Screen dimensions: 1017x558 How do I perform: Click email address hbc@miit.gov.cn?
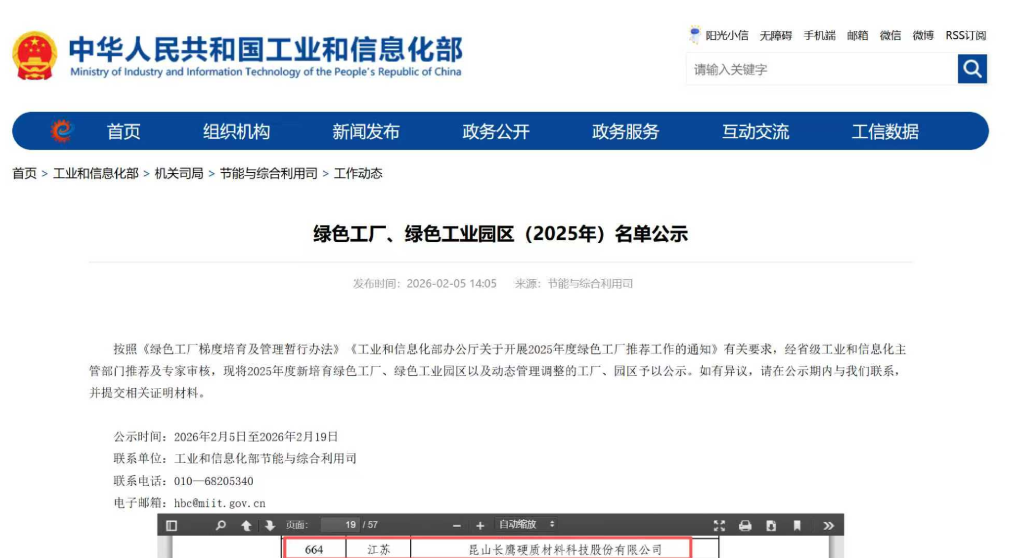tap(220, 503)
